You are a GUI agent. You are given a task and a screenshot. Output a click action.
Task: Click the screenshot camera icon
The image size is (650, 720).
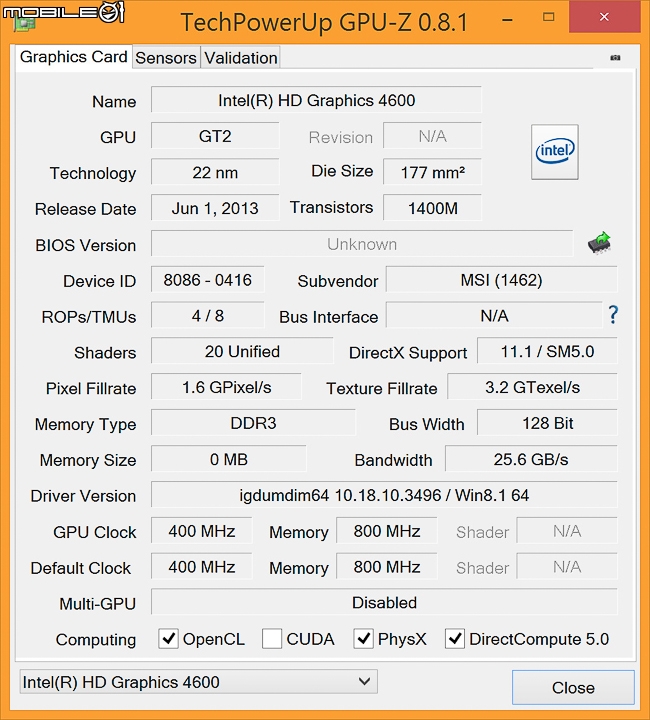(x=615, y=57)
